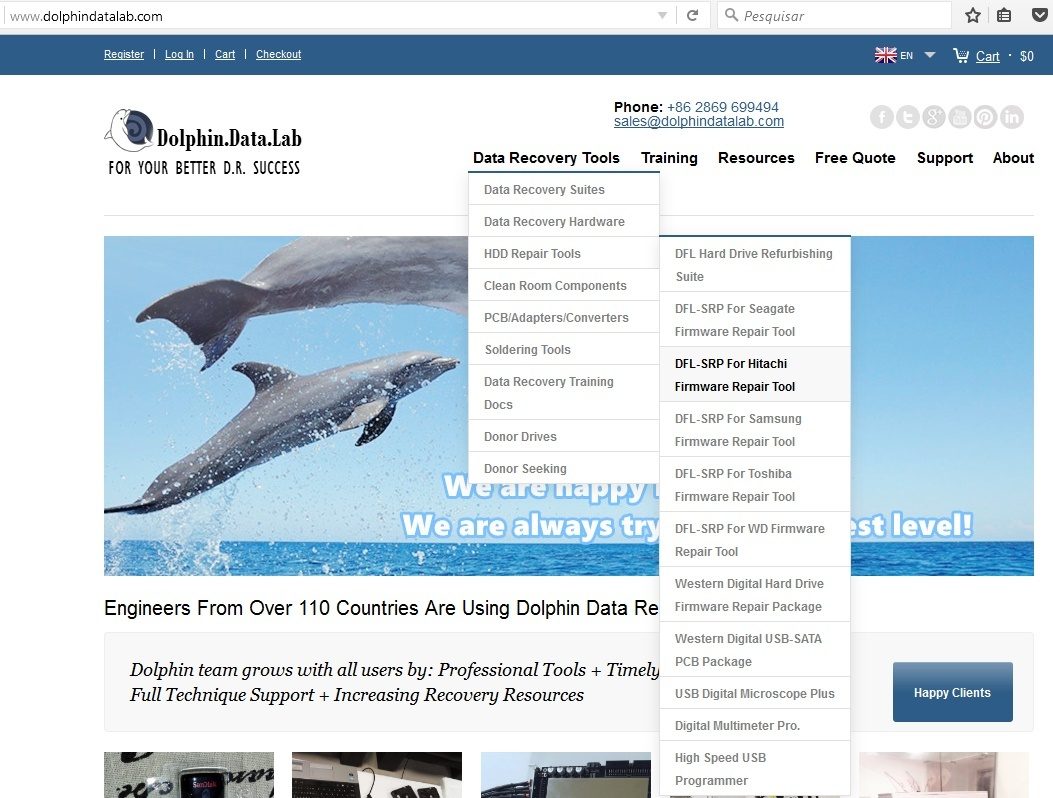Select Data Recovery Suites submenu item

tap(563, 189)
